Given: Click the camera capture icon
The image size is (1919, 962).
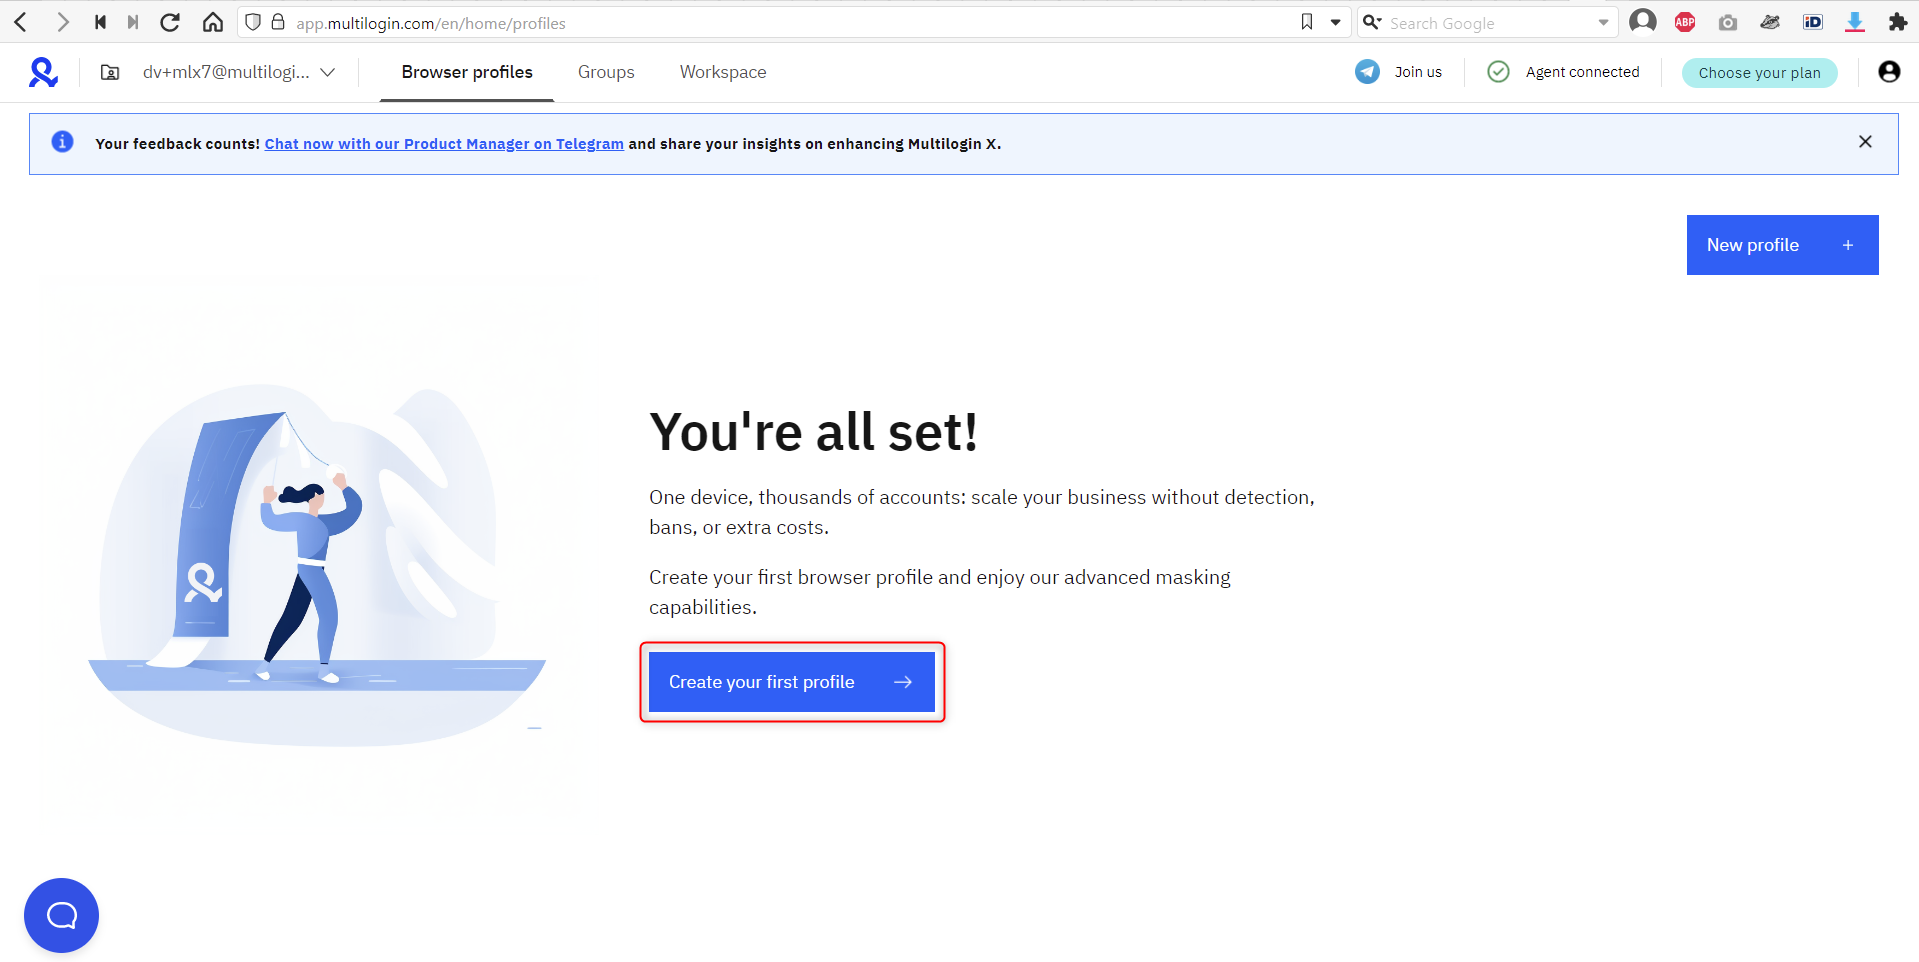Looking at the screenshot, I should point(1728,22).
